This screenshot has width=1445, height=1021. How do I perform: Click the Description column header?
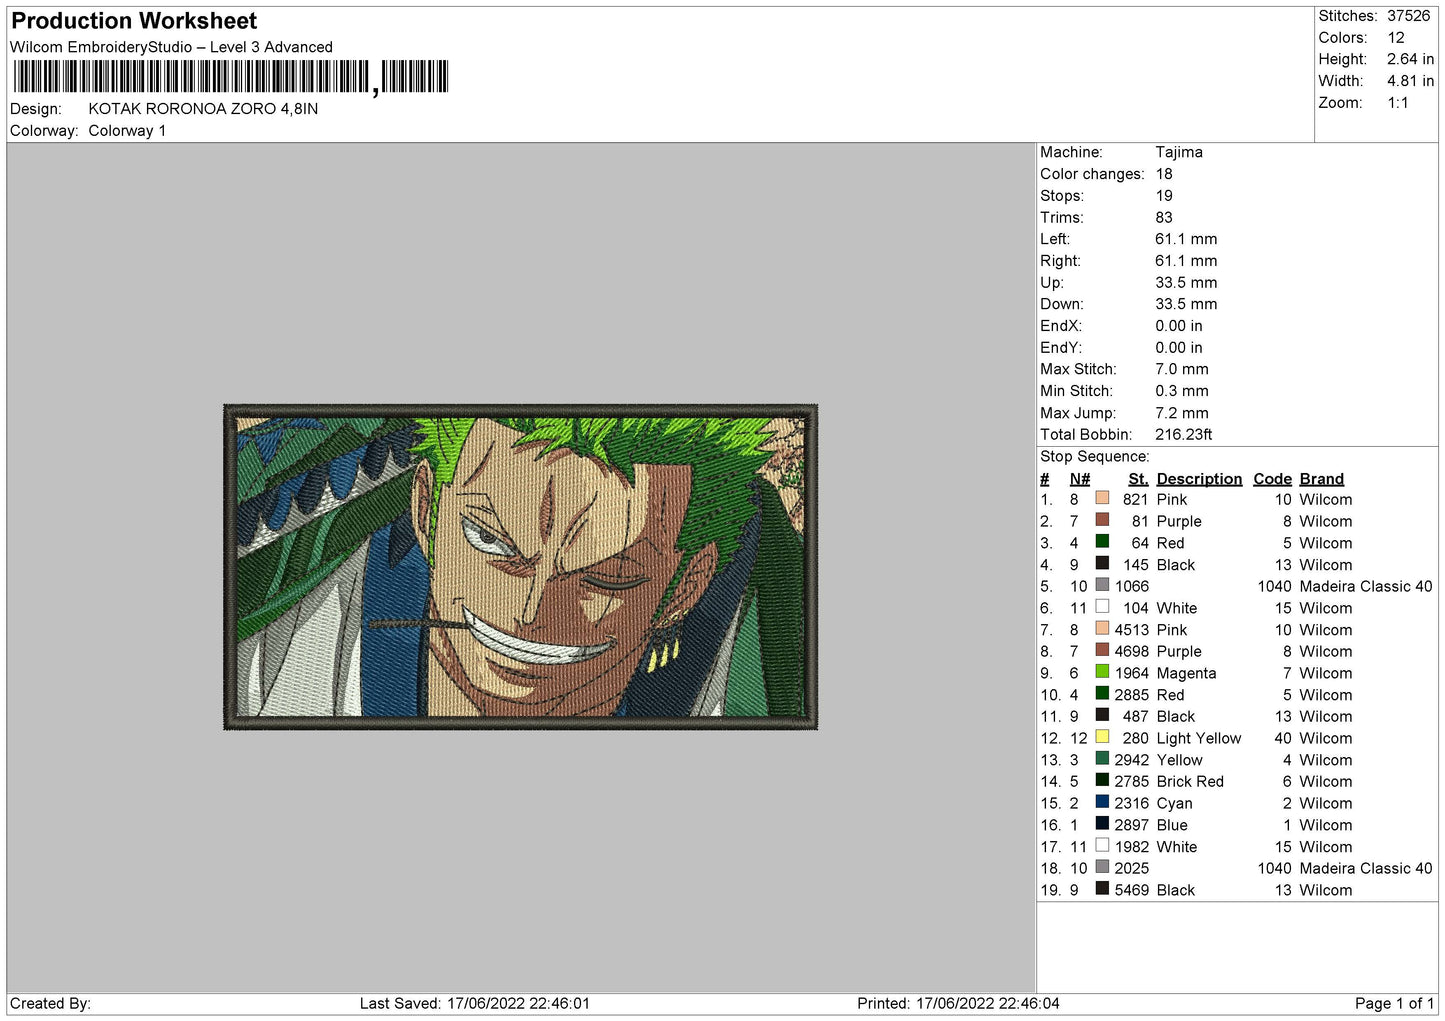[1198, 479]
